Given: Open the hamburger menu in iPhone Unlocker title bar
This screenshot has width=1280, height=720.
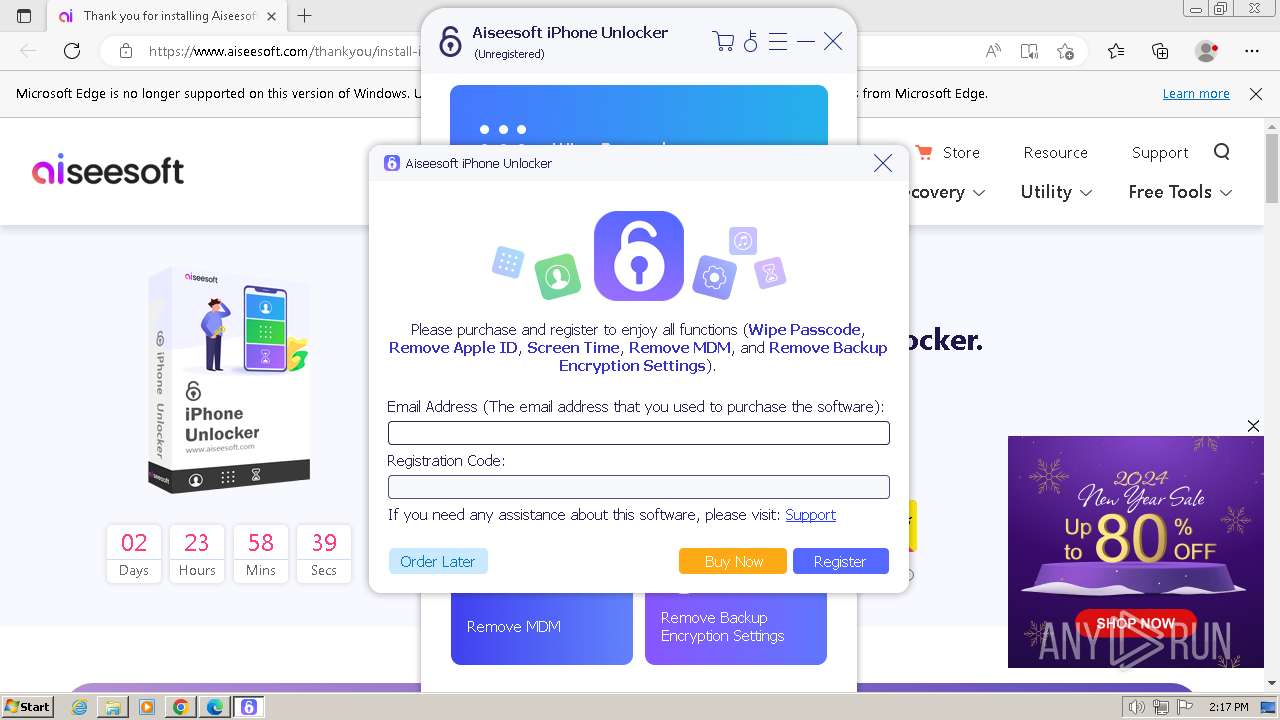Looking at the screenshot, I should point(778,41).
